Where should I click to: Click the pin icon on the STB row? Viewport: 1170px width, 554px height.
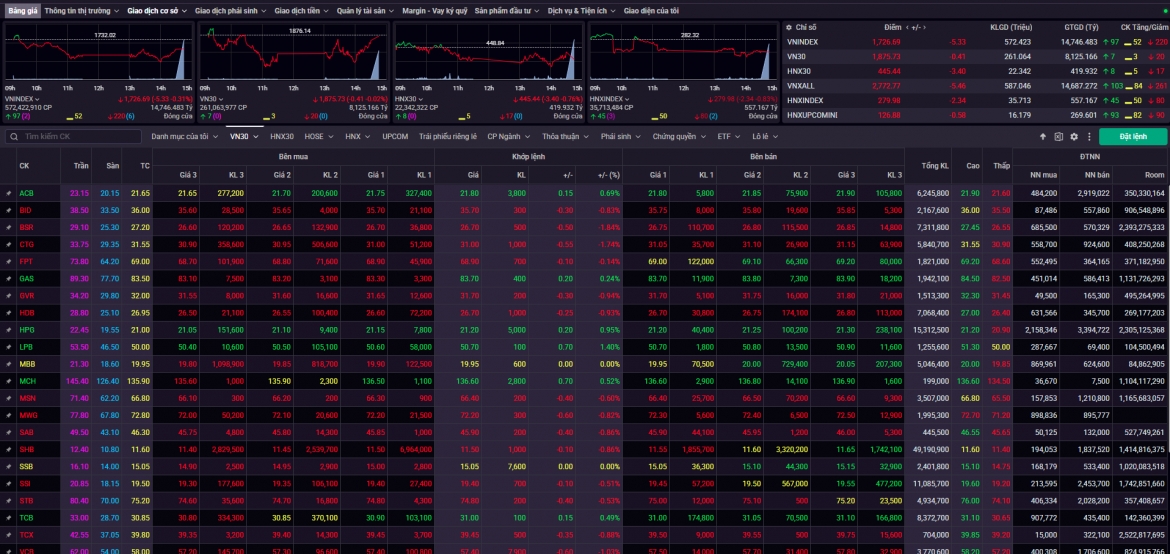(x=9, y=501)
